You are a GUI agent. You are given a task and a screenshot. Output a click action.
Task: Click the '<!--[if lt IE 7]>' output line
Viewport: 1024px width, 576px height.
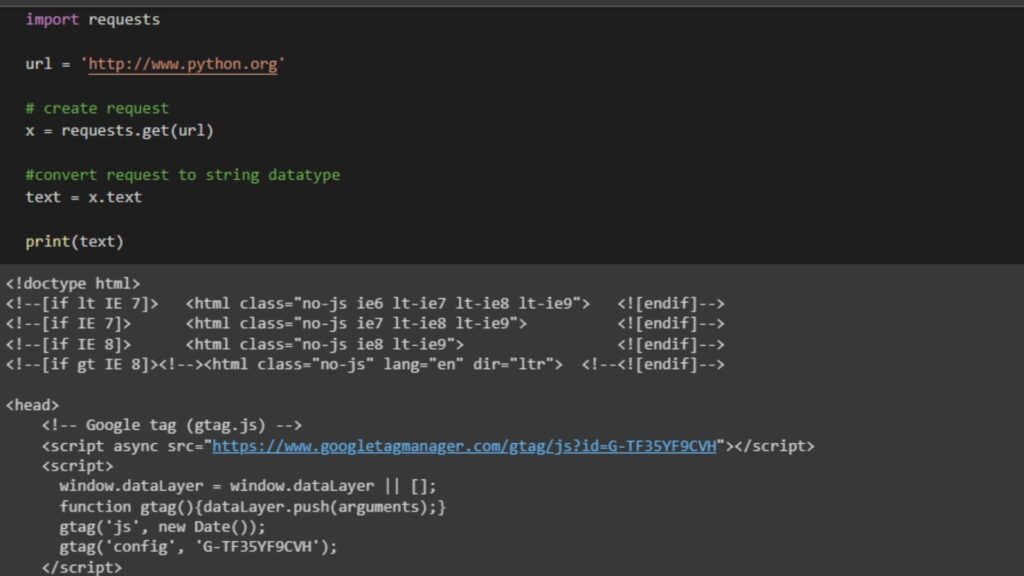click(365, 304)
